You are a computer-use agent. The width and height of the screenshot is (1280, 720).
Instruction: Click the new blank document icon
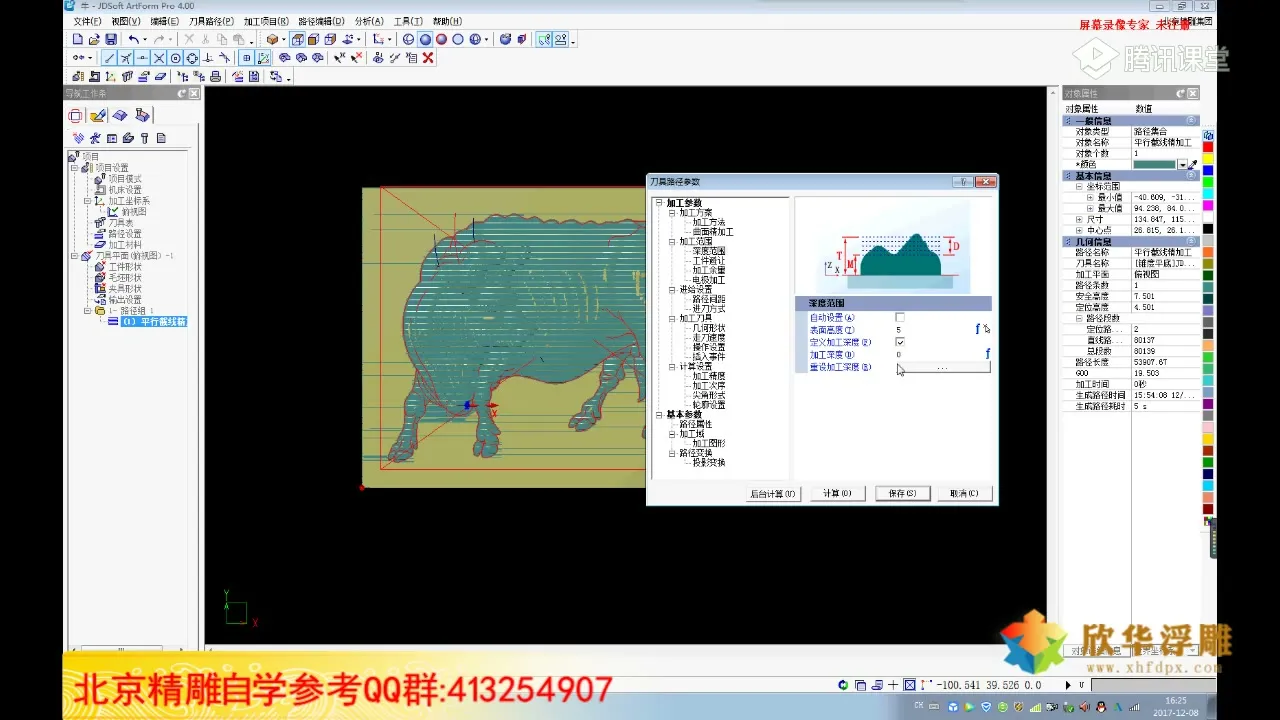78,40
